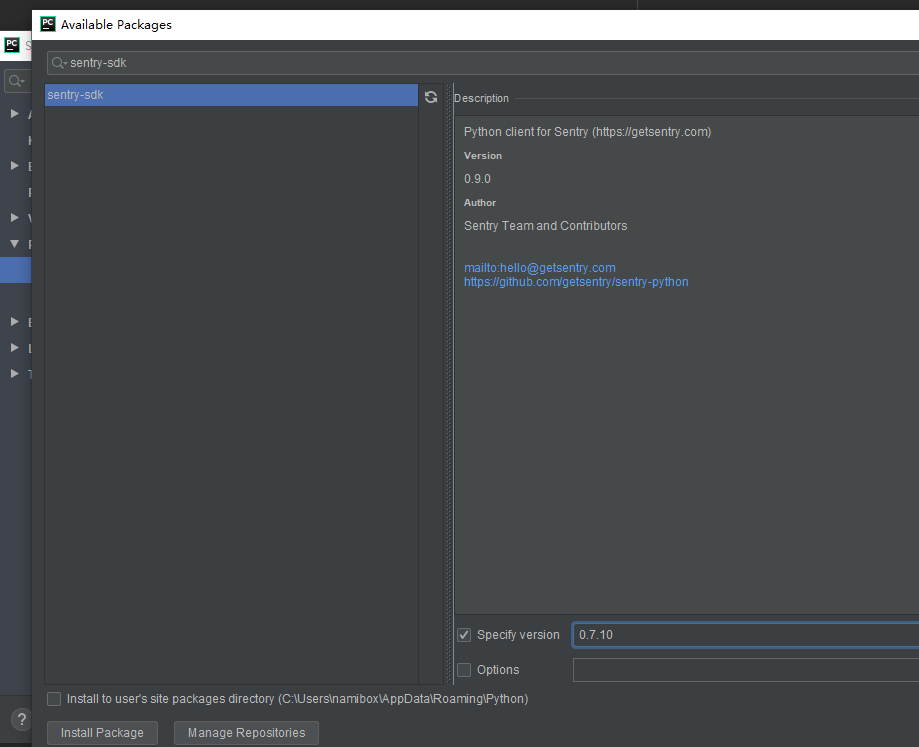Click the version field showing 0.7.10
Image resolution: width=919 pixels, height=747 pixels.
[x=746, y=635]
